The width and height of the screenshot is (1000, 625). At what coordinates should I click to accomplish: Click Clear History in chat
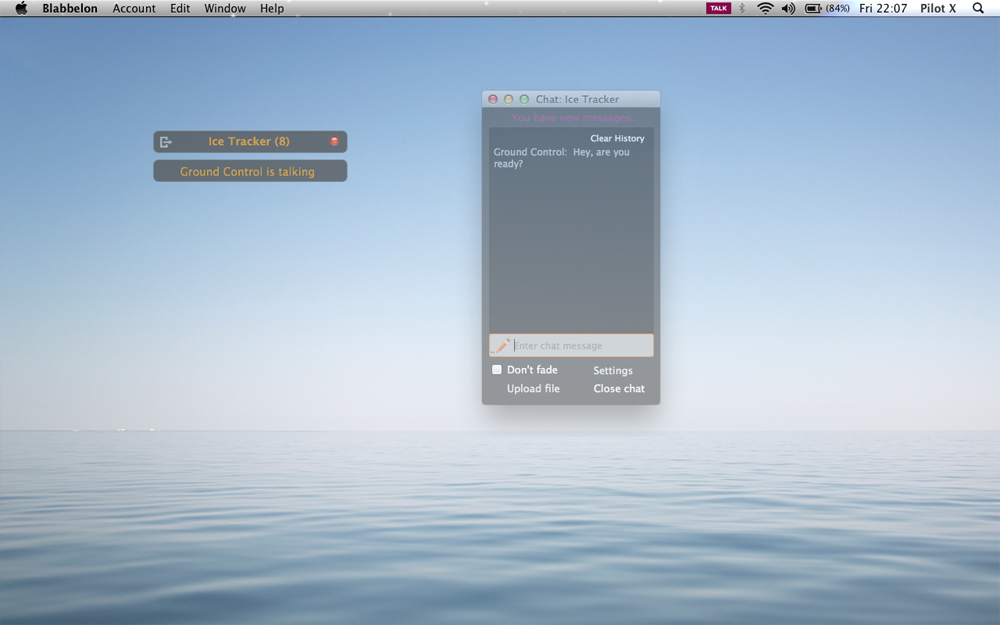(617, 139)
